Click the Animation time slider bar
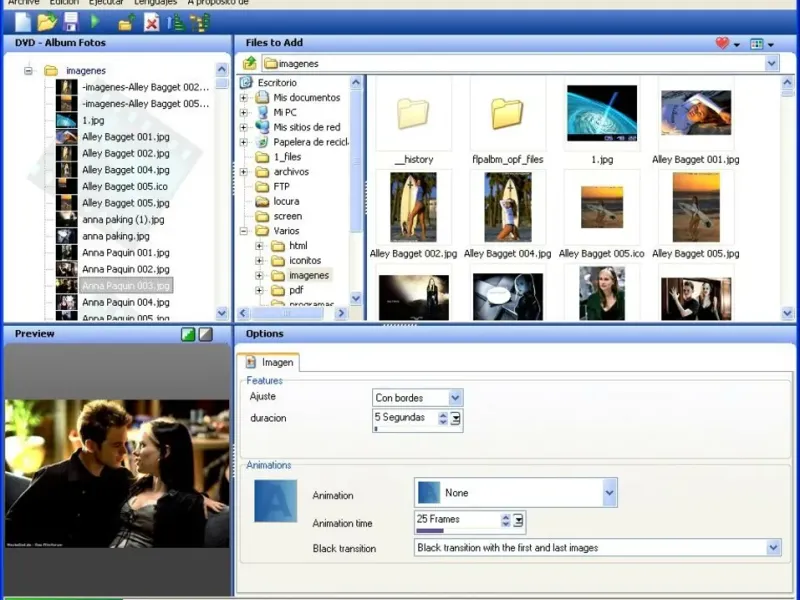Screen dimensions: 800x600 (430, 531)
